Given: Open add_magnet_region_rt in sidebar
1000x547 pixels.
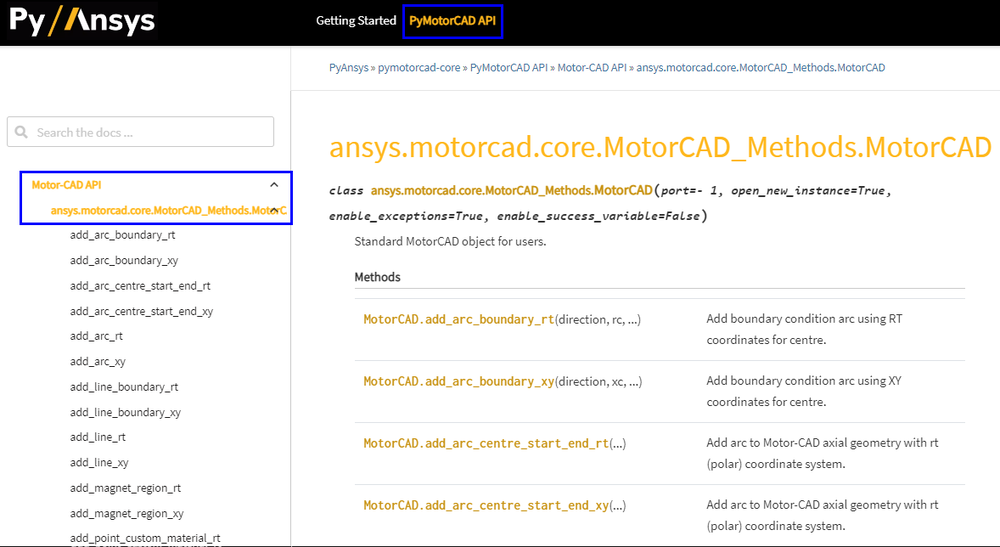Looking at the screenshot, I should tap(126, 488).
